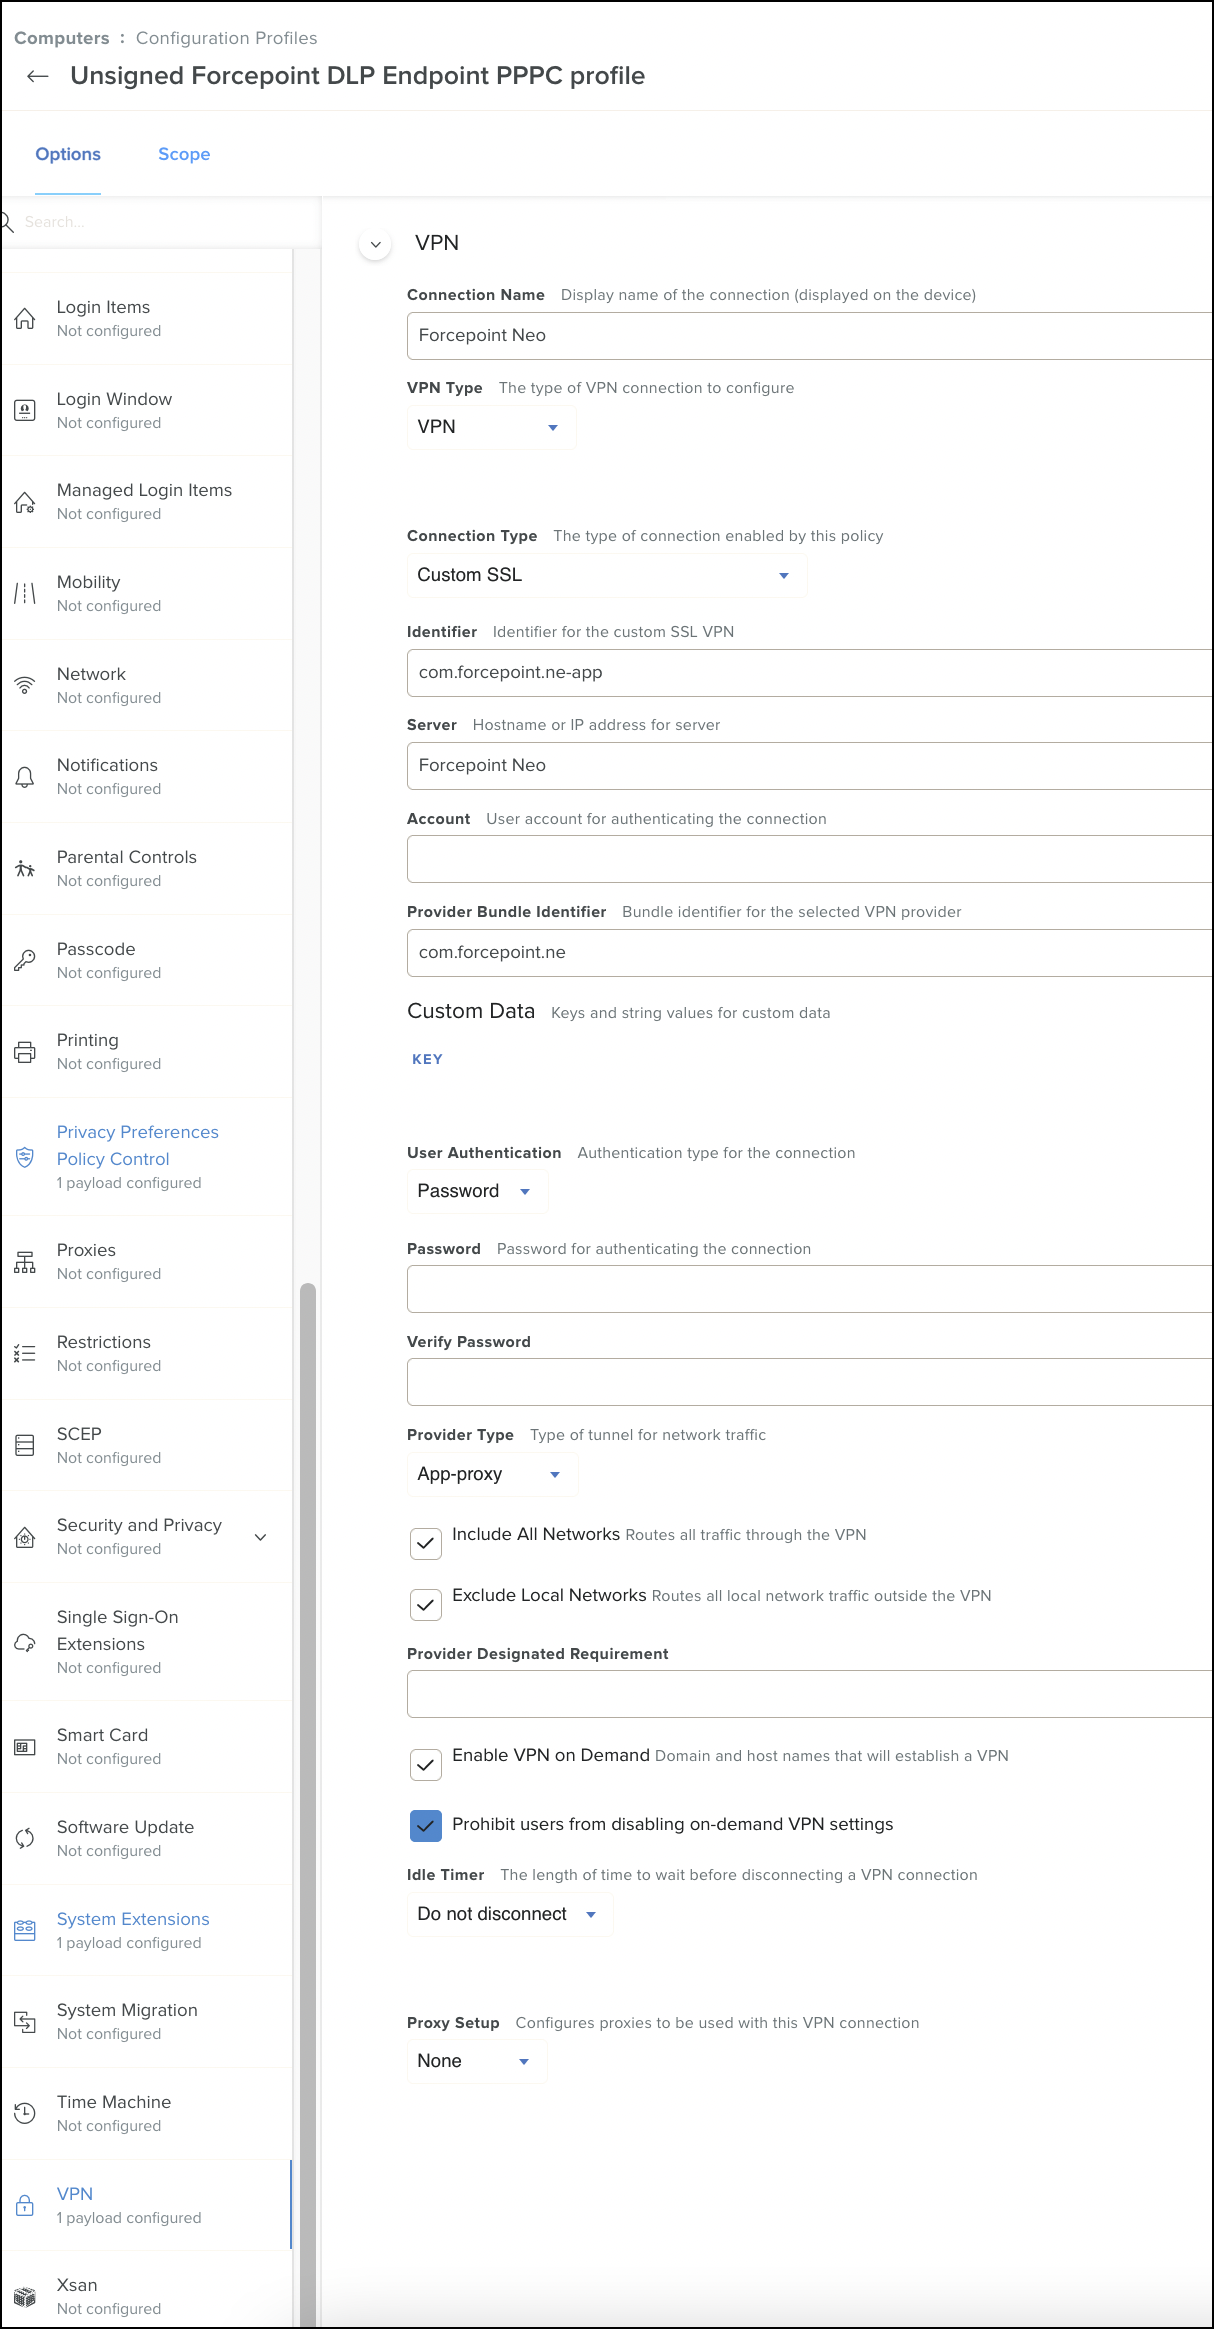The height and width of the screenshot is (2329, 1214).
Task: Uncheck the Include All Networks checkbox
Action: pyautogui.click(x=426, y=1543)
